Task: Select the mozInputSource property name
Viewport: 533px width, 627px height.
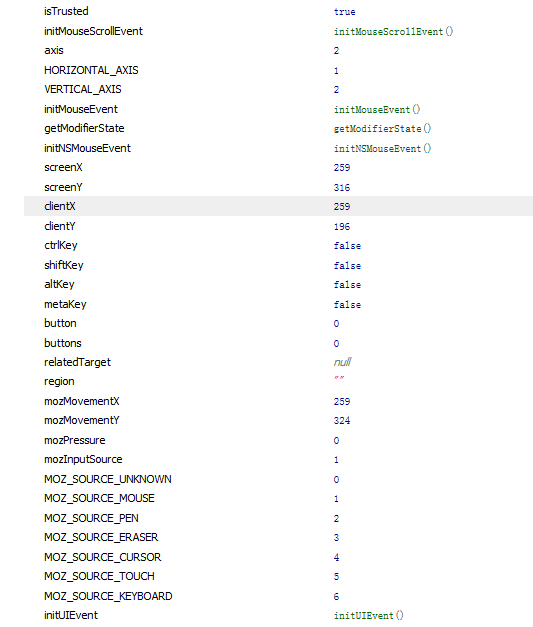Action: click(83, 459)
